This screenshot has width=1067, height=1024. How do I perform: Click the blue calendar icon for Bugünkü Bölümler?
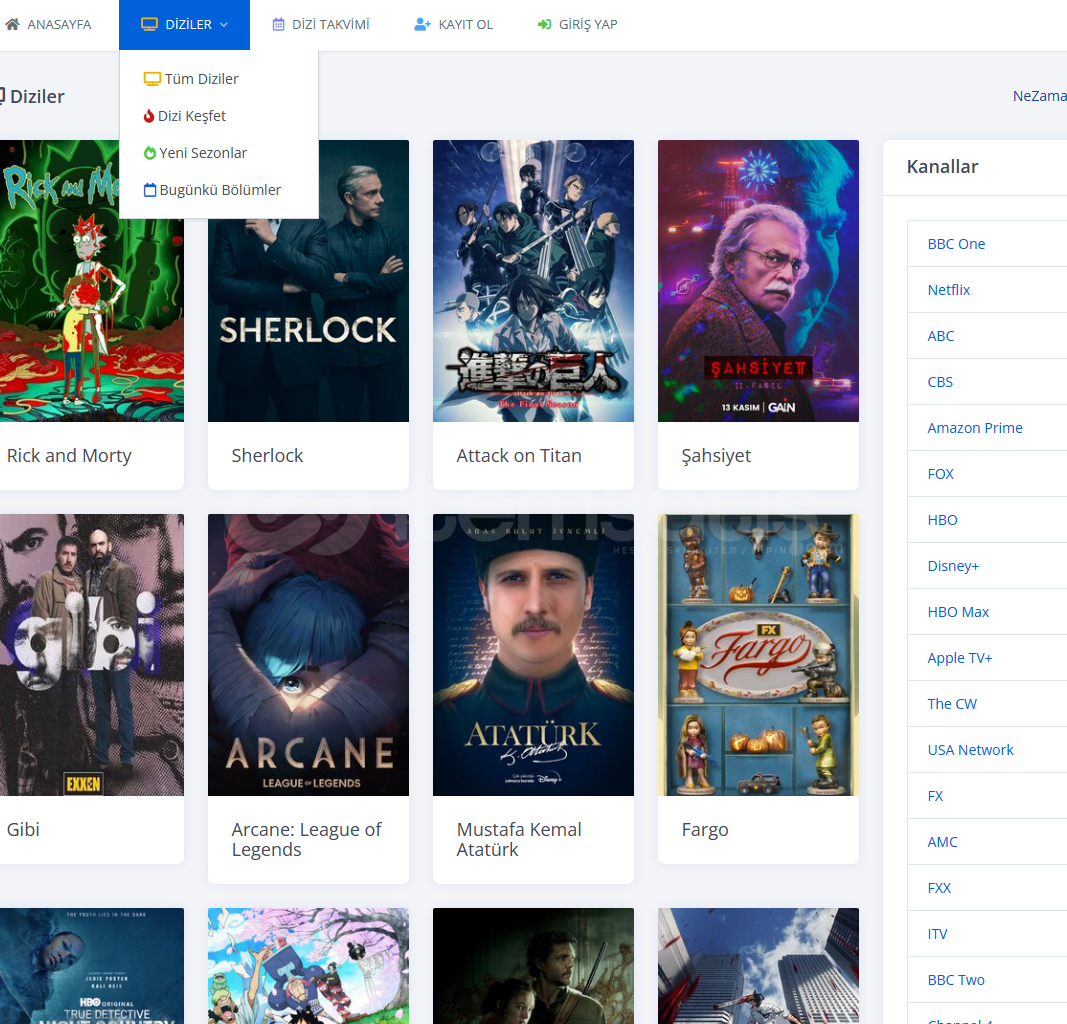click(x=150, y=190)
